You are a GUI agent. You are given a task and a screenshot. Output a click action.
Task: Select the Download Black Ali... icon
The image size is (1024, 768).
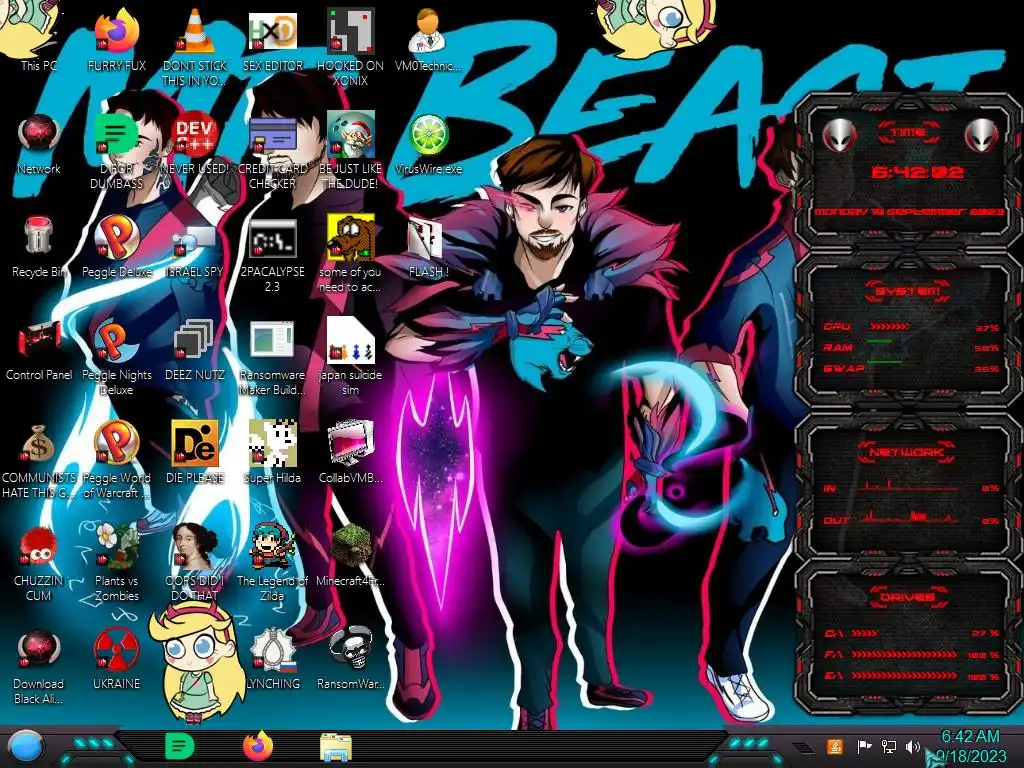39,649
